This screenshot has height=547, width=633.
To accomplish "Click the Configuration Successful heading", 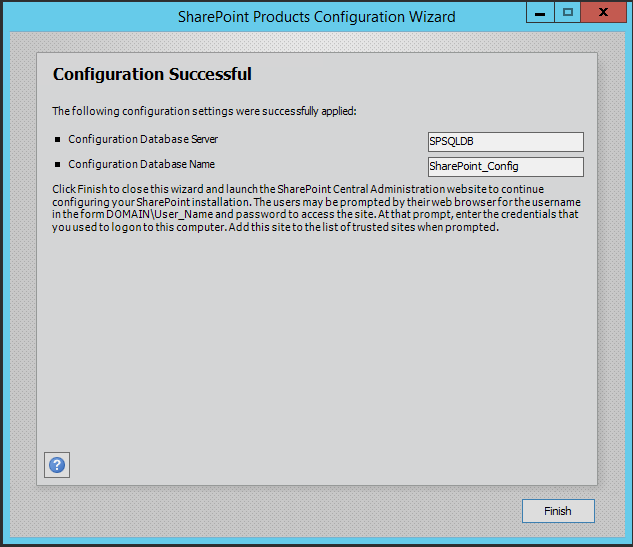I will (152, 74).
